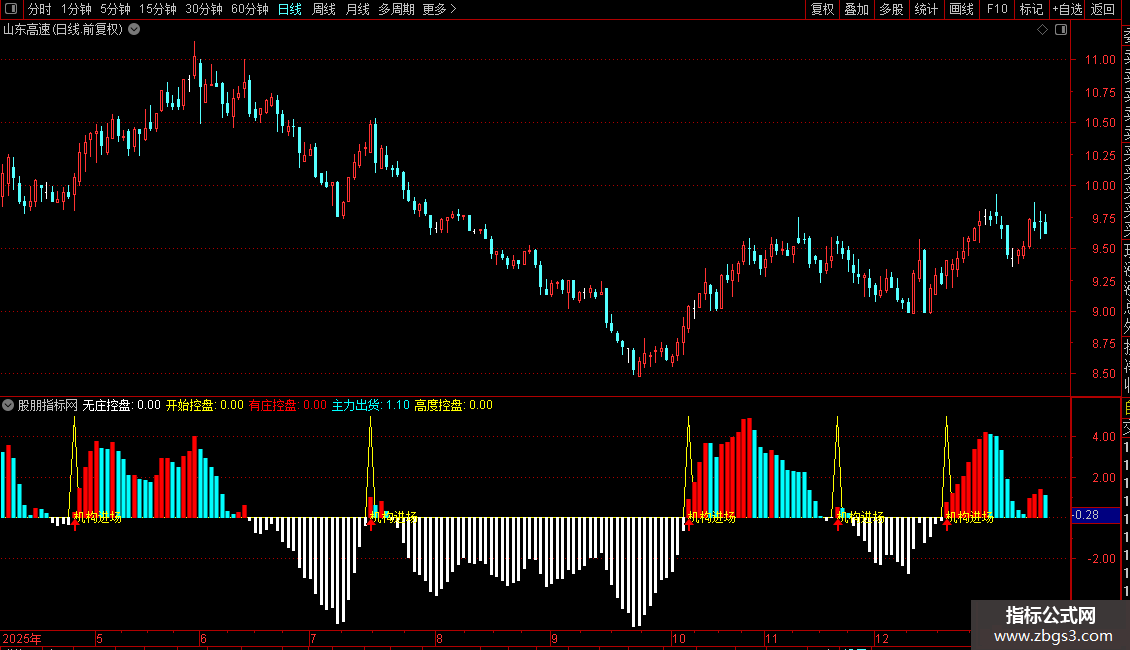
Task: Open the dropdown arrow beside 山东高速 title
Action: [134, 30]
